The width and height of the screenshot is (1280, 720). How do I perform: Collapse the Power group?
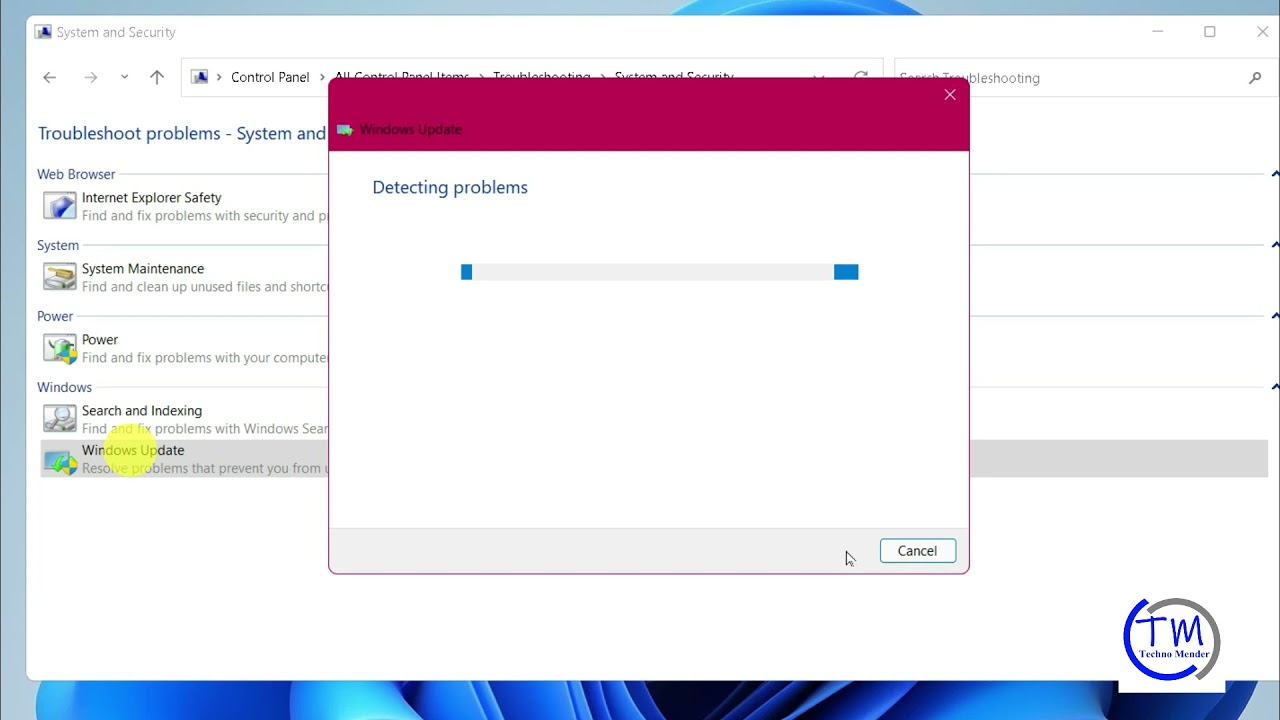pyautogui.click(x=1274, y=316)
